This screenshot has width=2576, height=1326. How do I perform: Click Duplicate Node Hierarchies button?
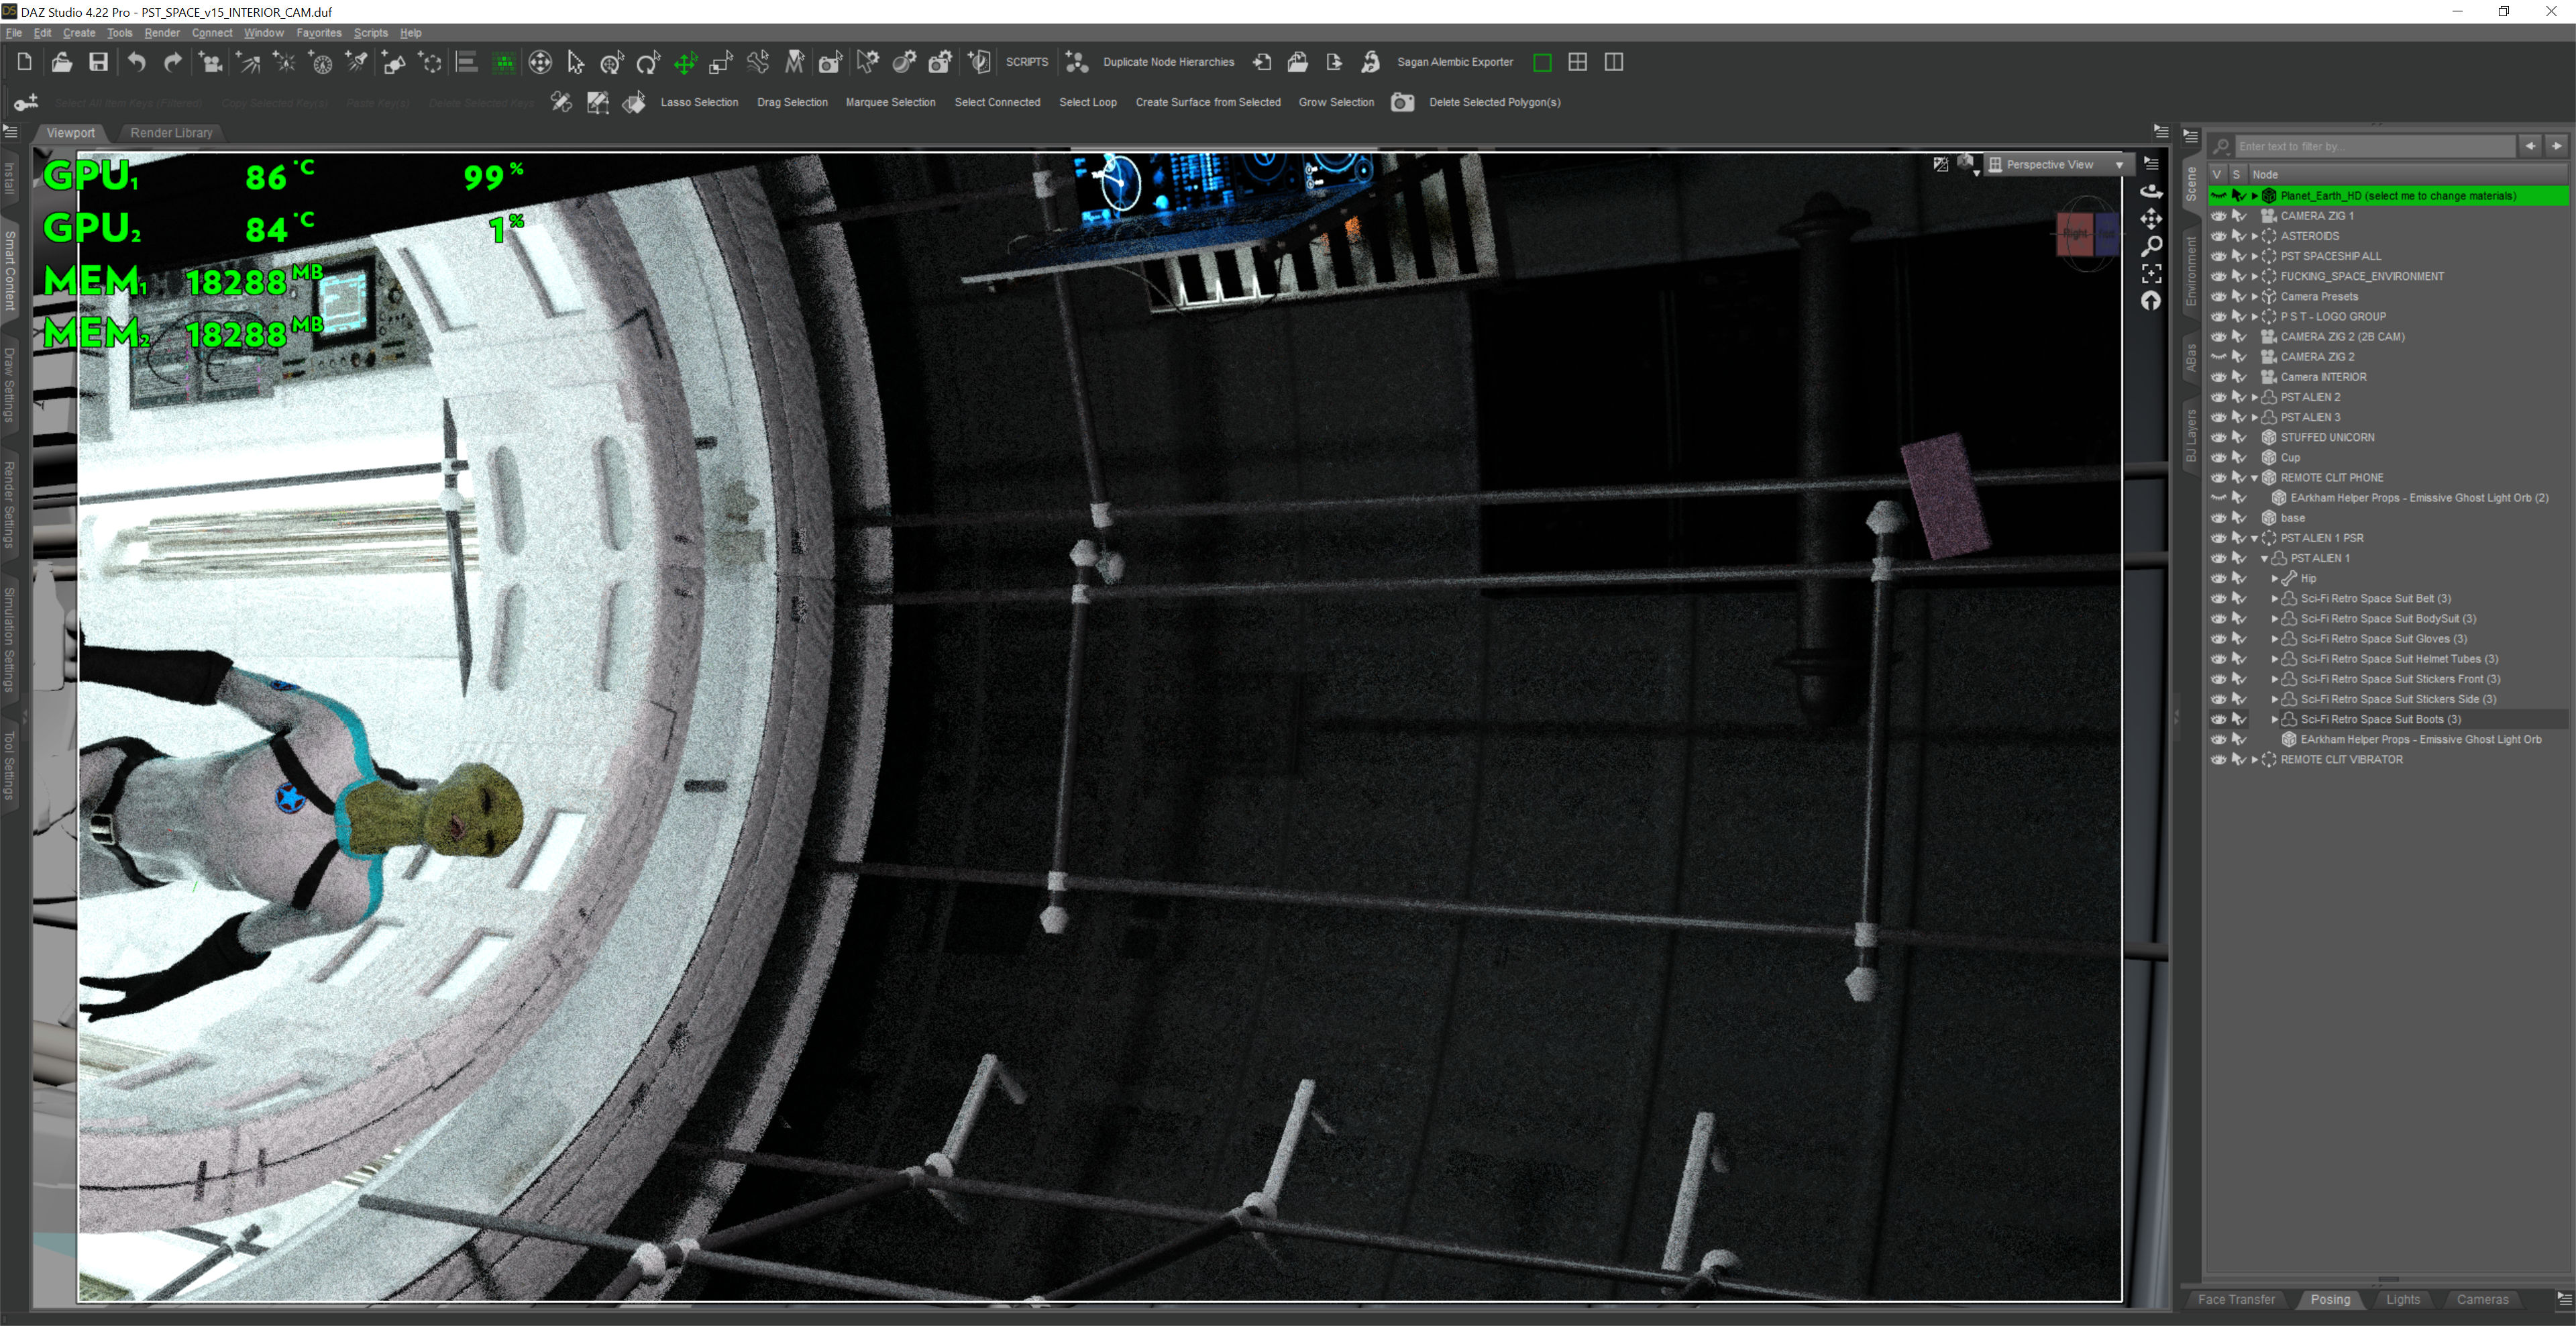[1168, 62]
